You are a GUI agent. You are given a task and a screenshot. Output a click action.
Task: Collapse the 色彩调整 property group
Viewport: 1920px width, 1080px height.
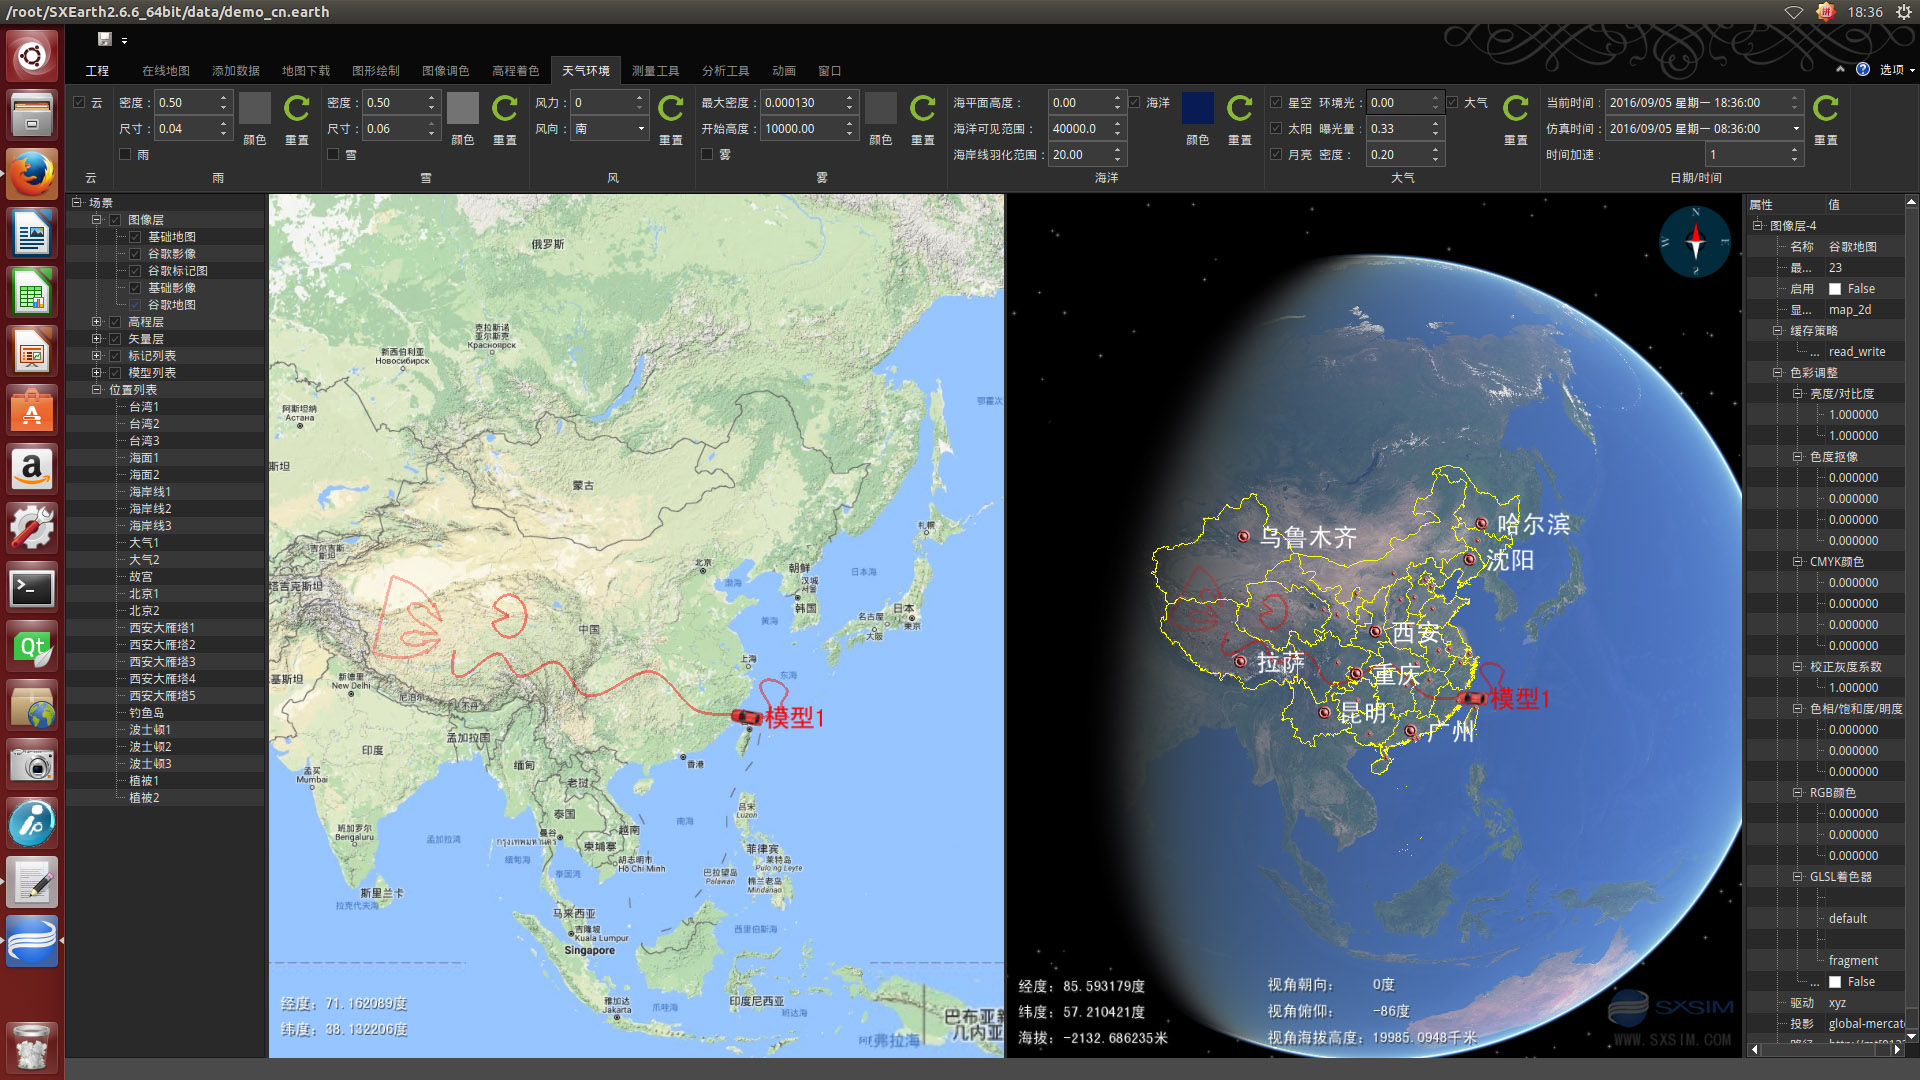pos(1778,373)
